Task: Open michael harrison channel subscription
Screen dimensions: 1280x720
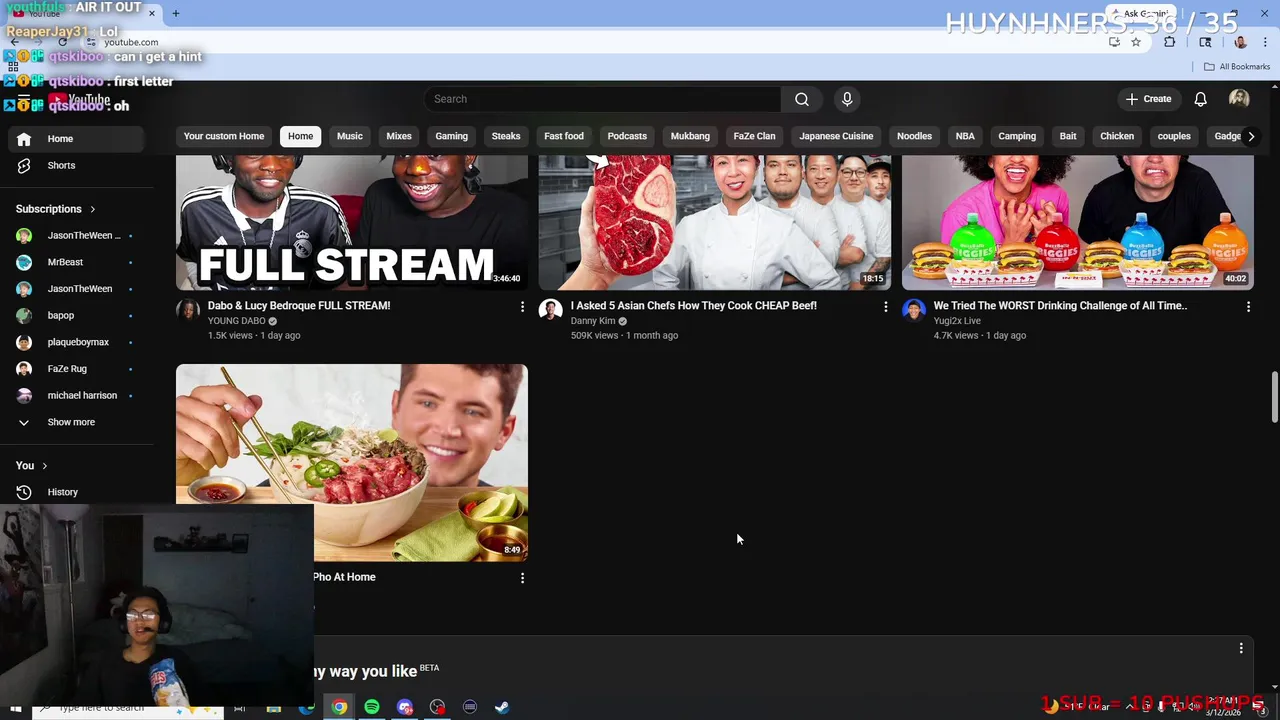Action: pyautogui.click(x=76, y=395)
